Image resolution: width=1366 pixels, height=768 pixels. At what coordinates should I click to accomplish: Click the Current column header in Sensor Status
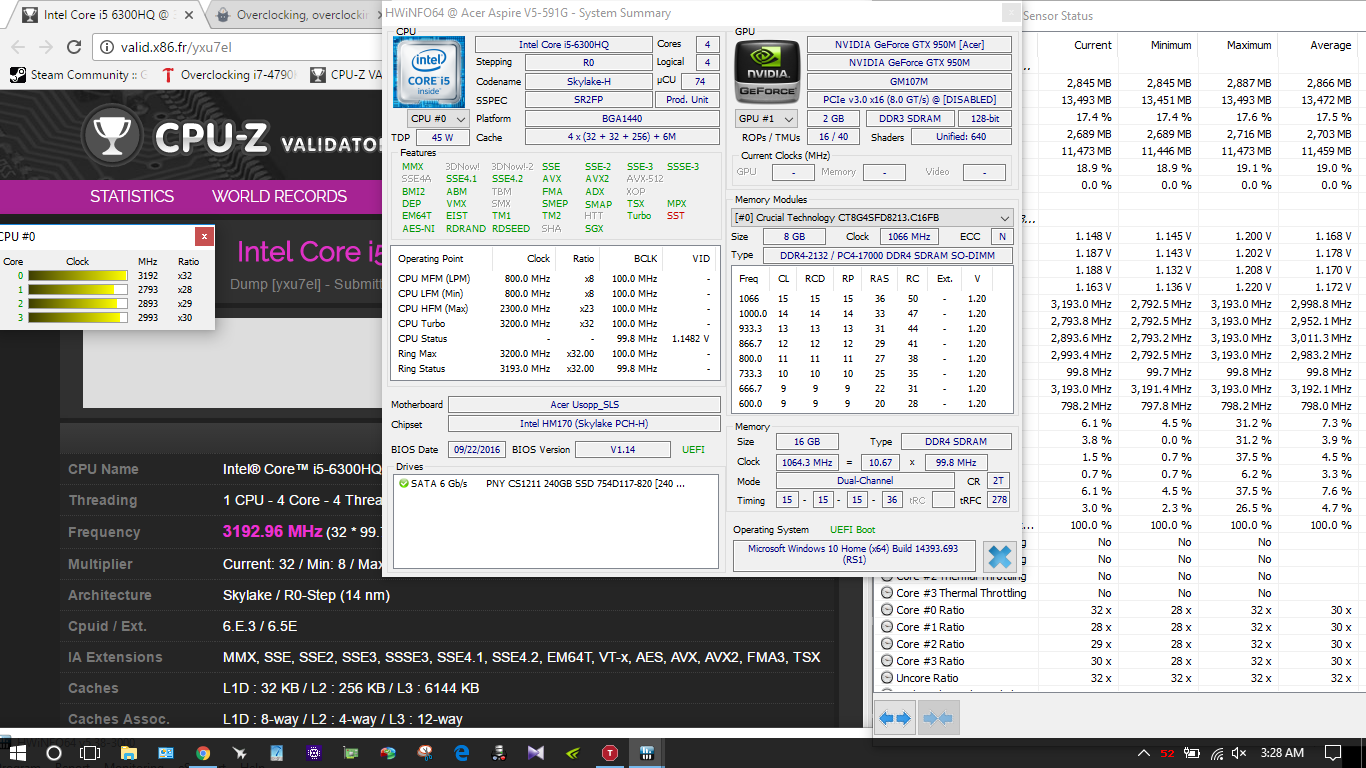coord(1092,45)
